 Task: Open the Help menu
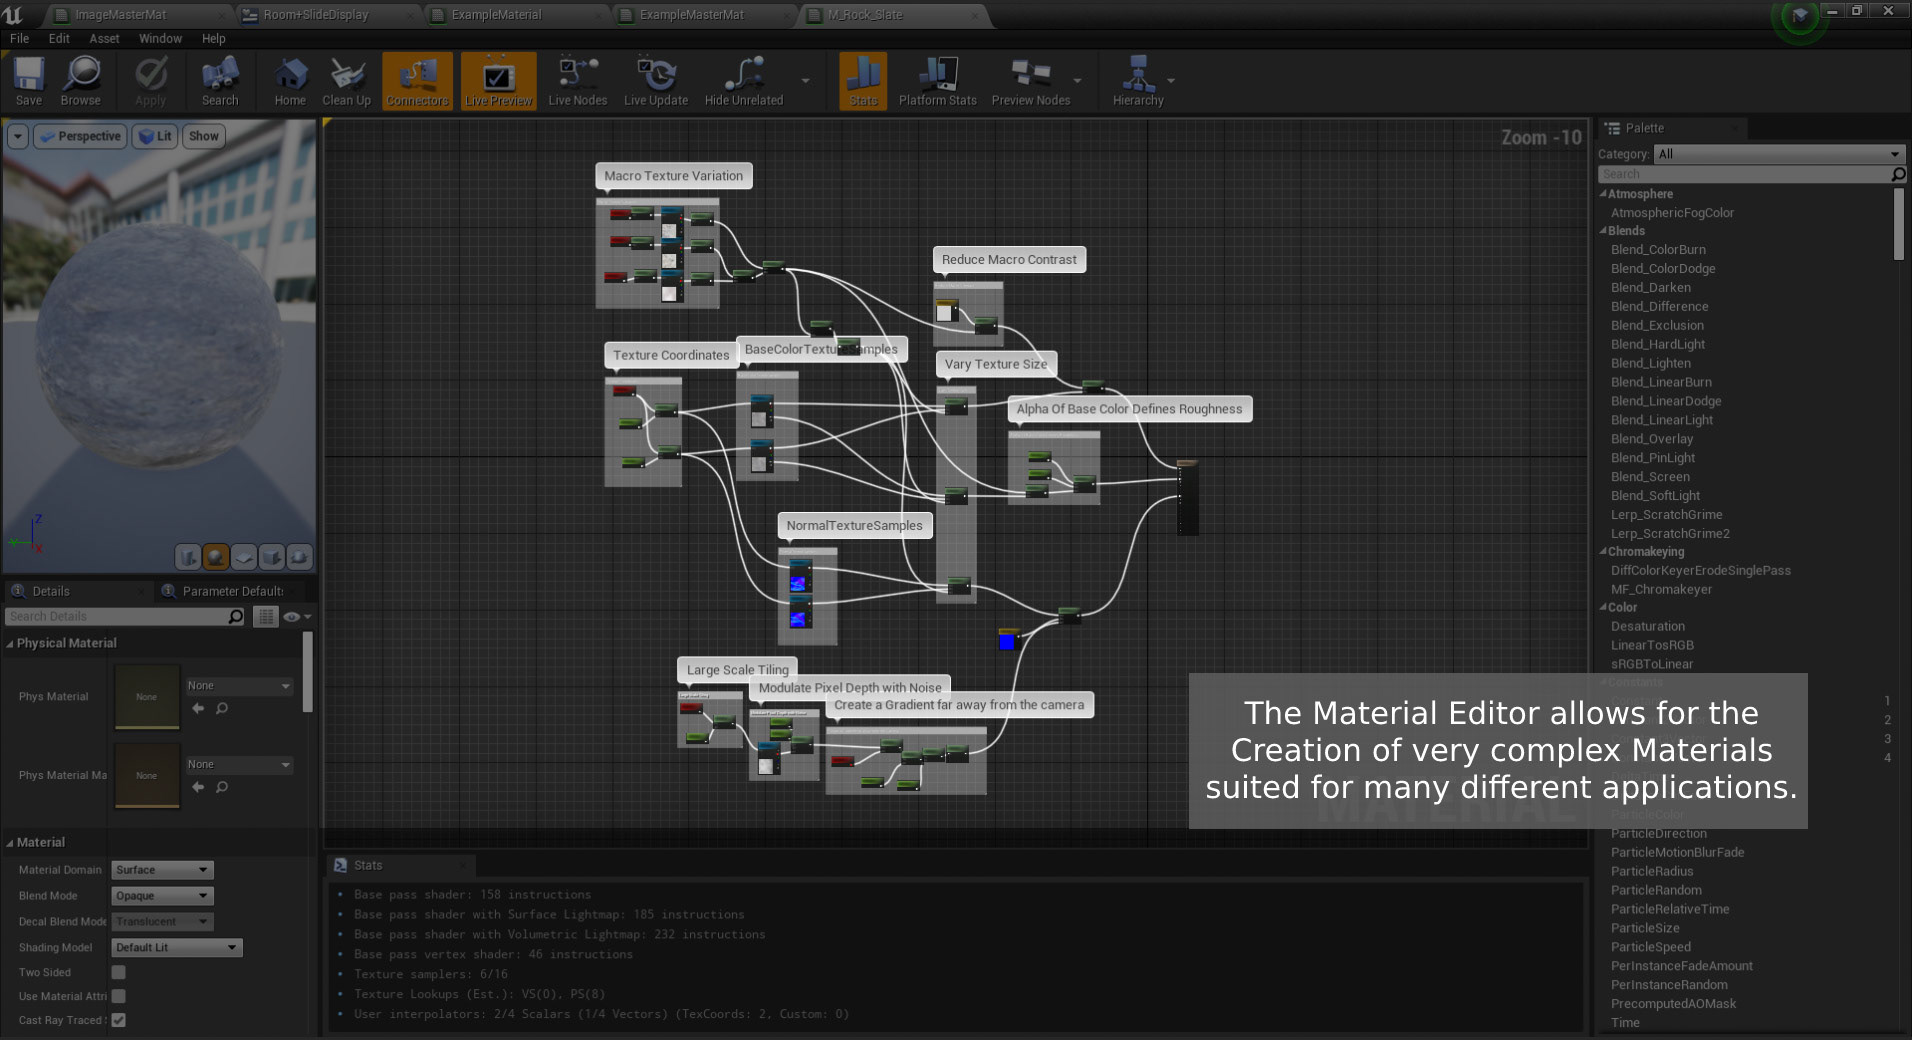213,38
